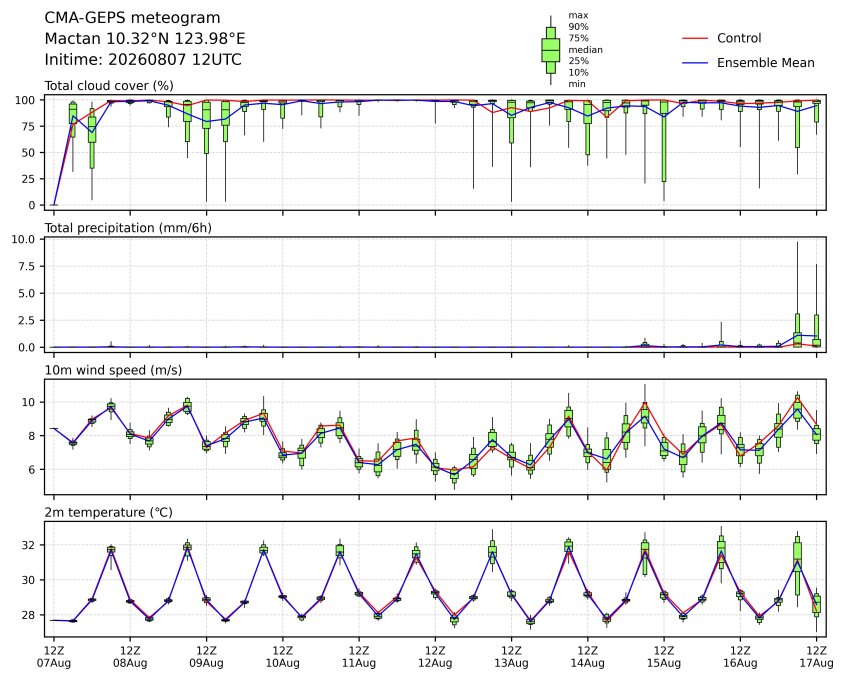Image resolution: width=845 pixels, height=680 pixels.
Task: Click the '12Z 15Aug' x-axis label
Action: click(x=664, y=657)
